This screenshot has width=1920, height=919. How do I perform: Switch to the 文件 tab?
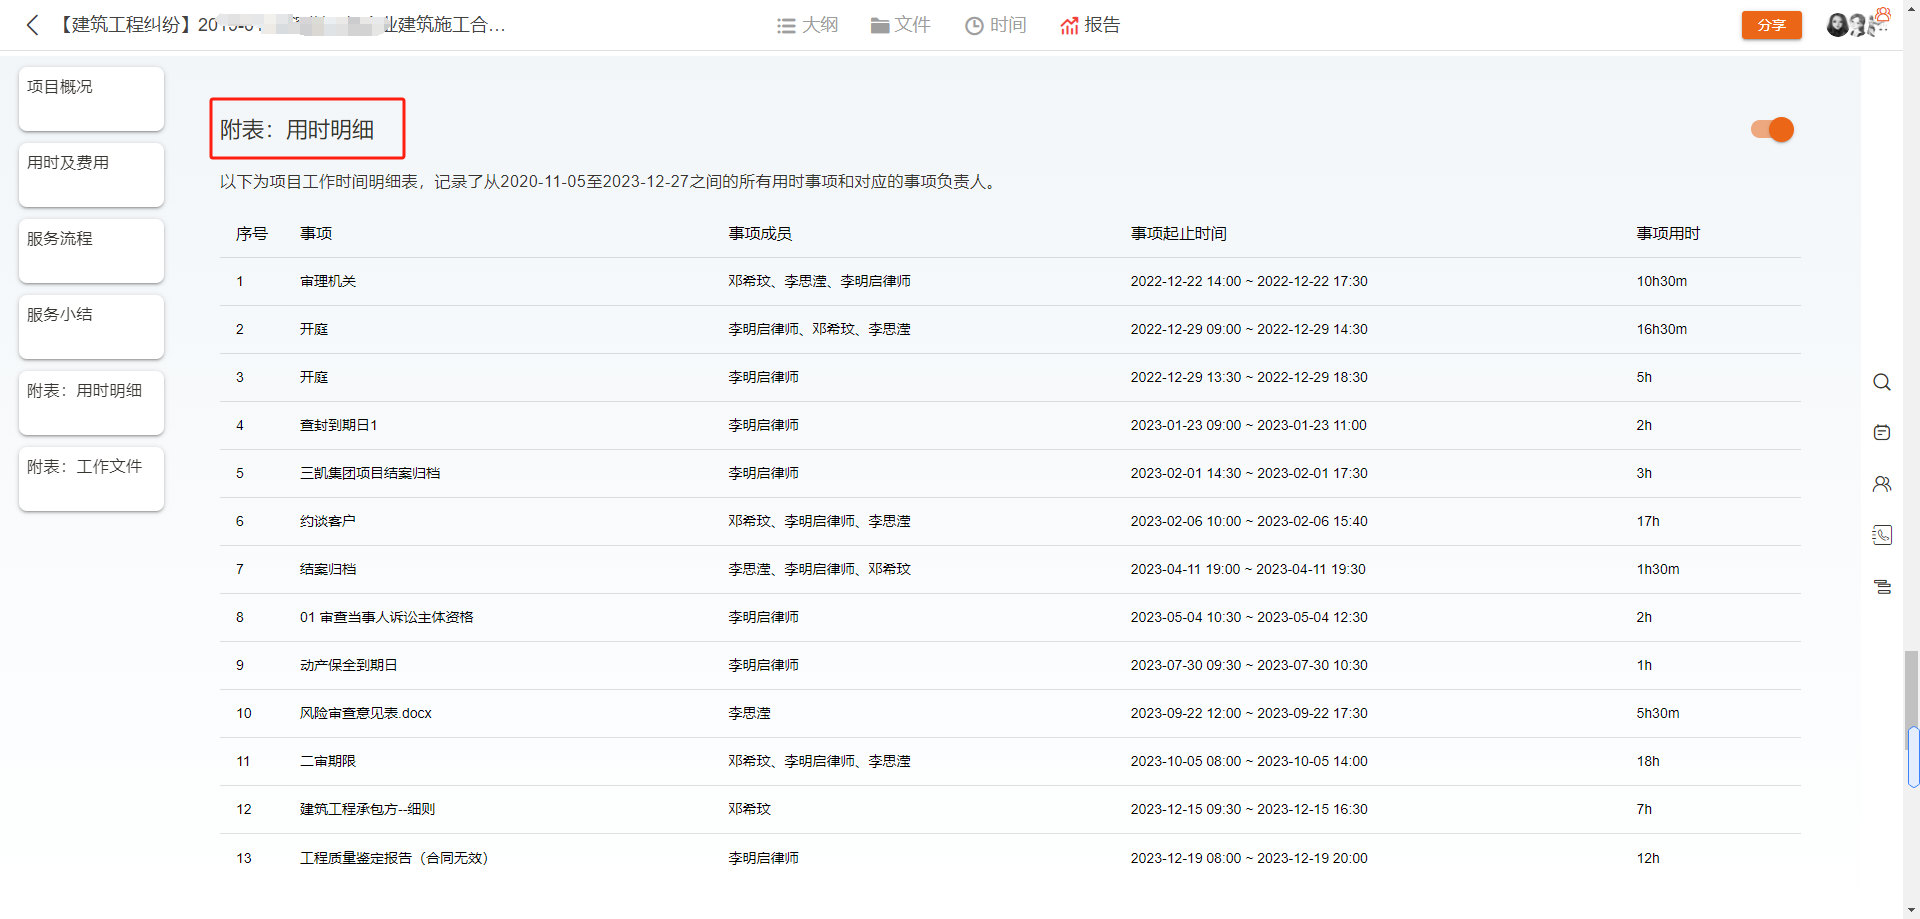coord(900,25)
